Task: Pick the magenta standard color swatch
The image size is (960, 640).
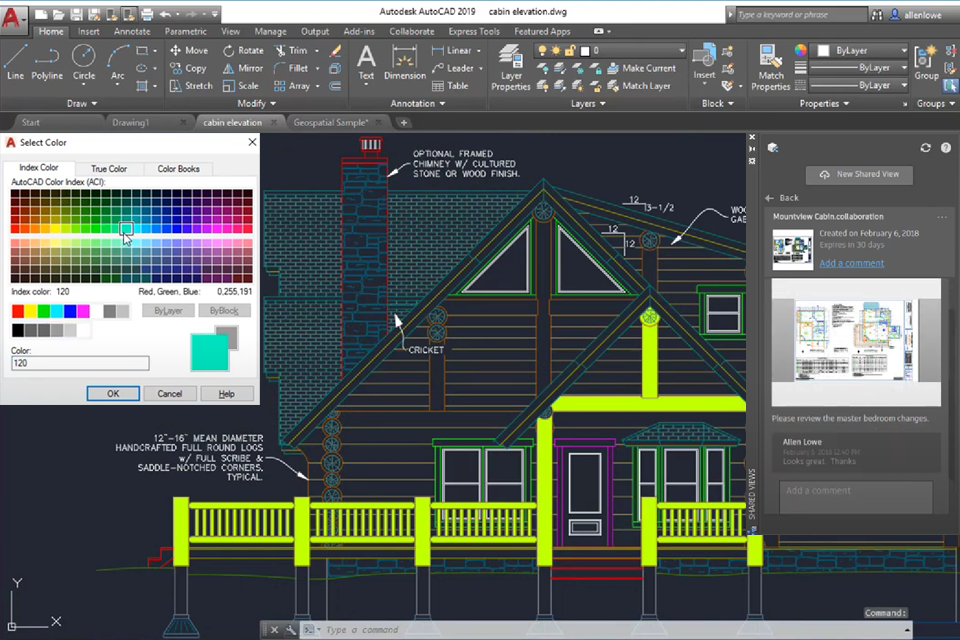Action: point(83,311)
